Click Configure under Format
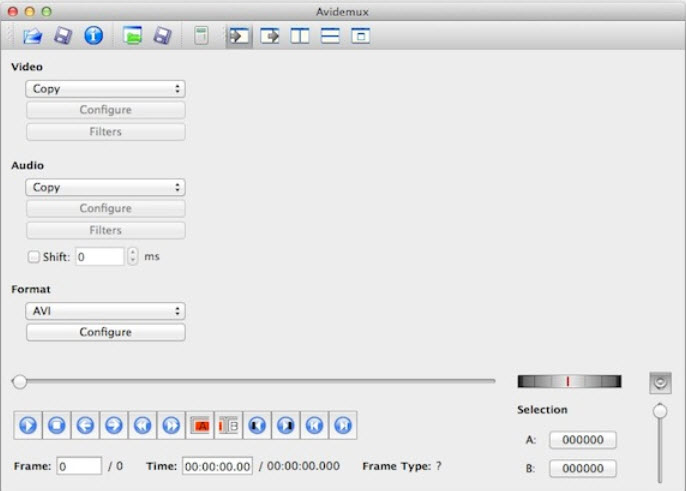The image size is (686, 491). (105, 332)
